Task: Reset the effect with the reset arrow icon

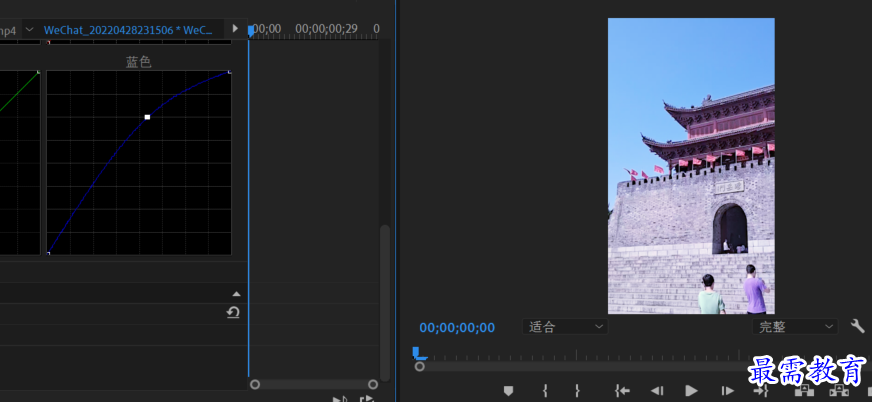Action: (x=232, y=313)
